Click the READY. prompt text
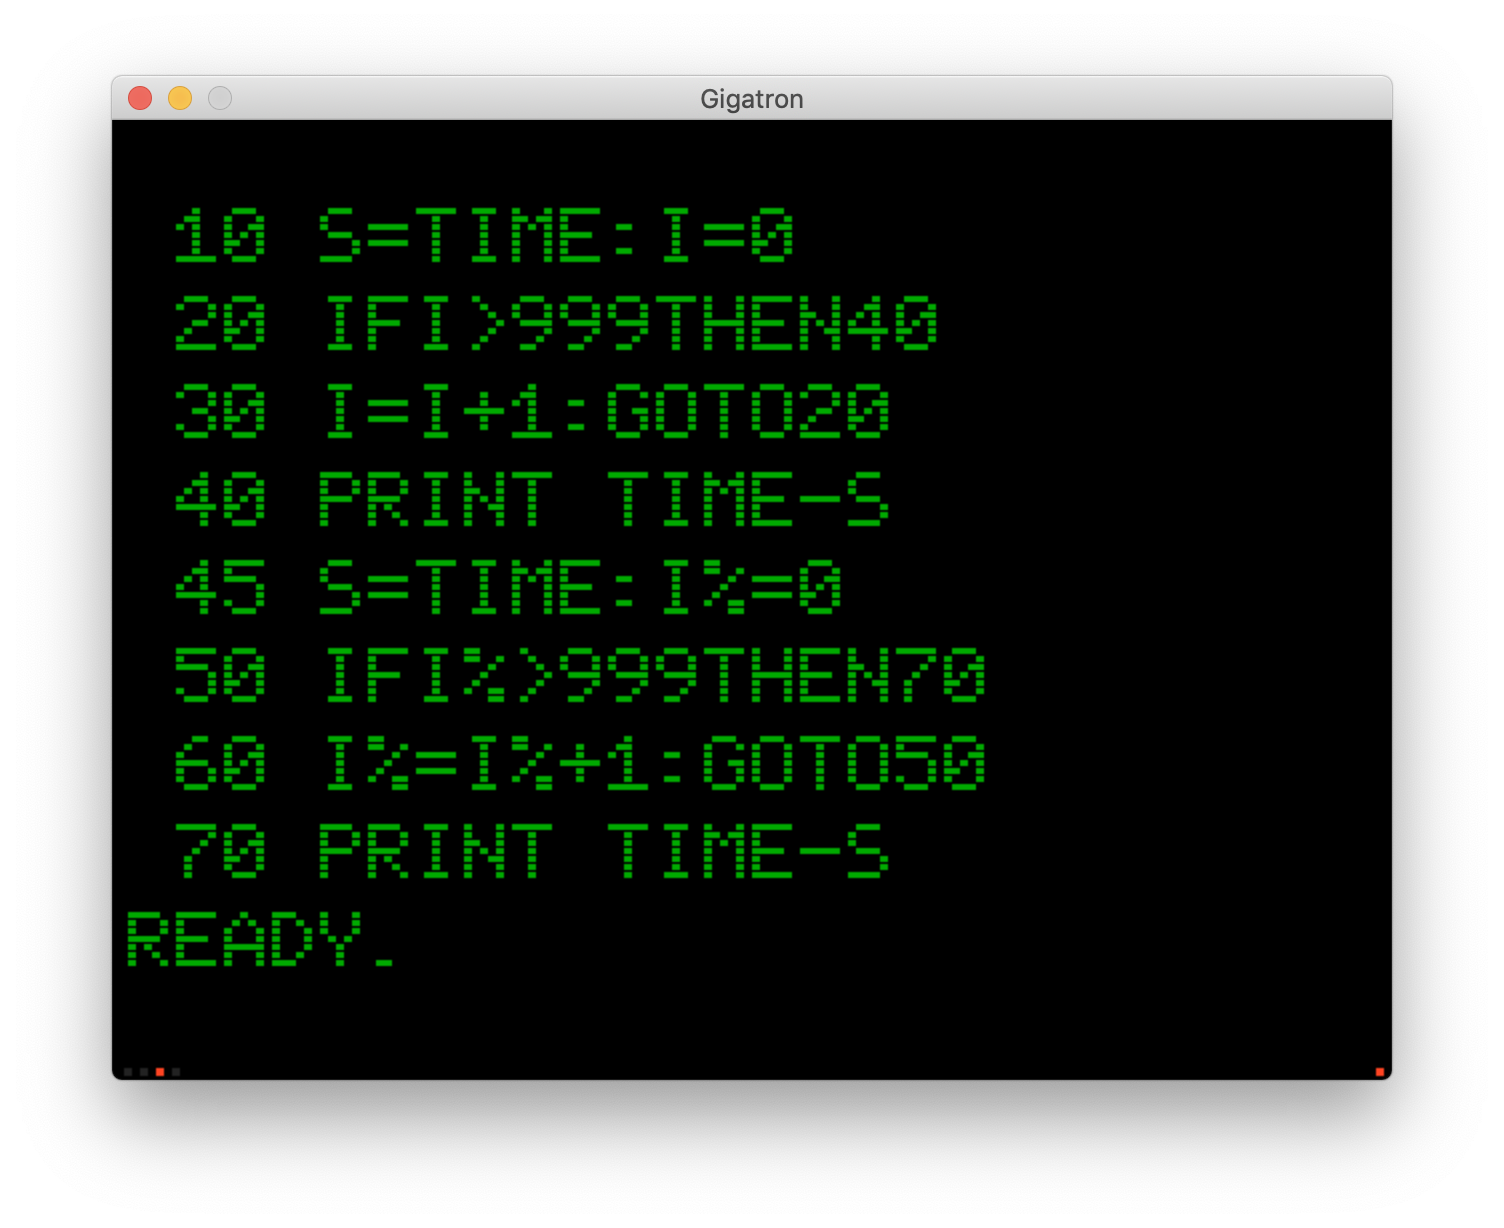This screenshot has width=1504, height=1228. tap(260, 939)
